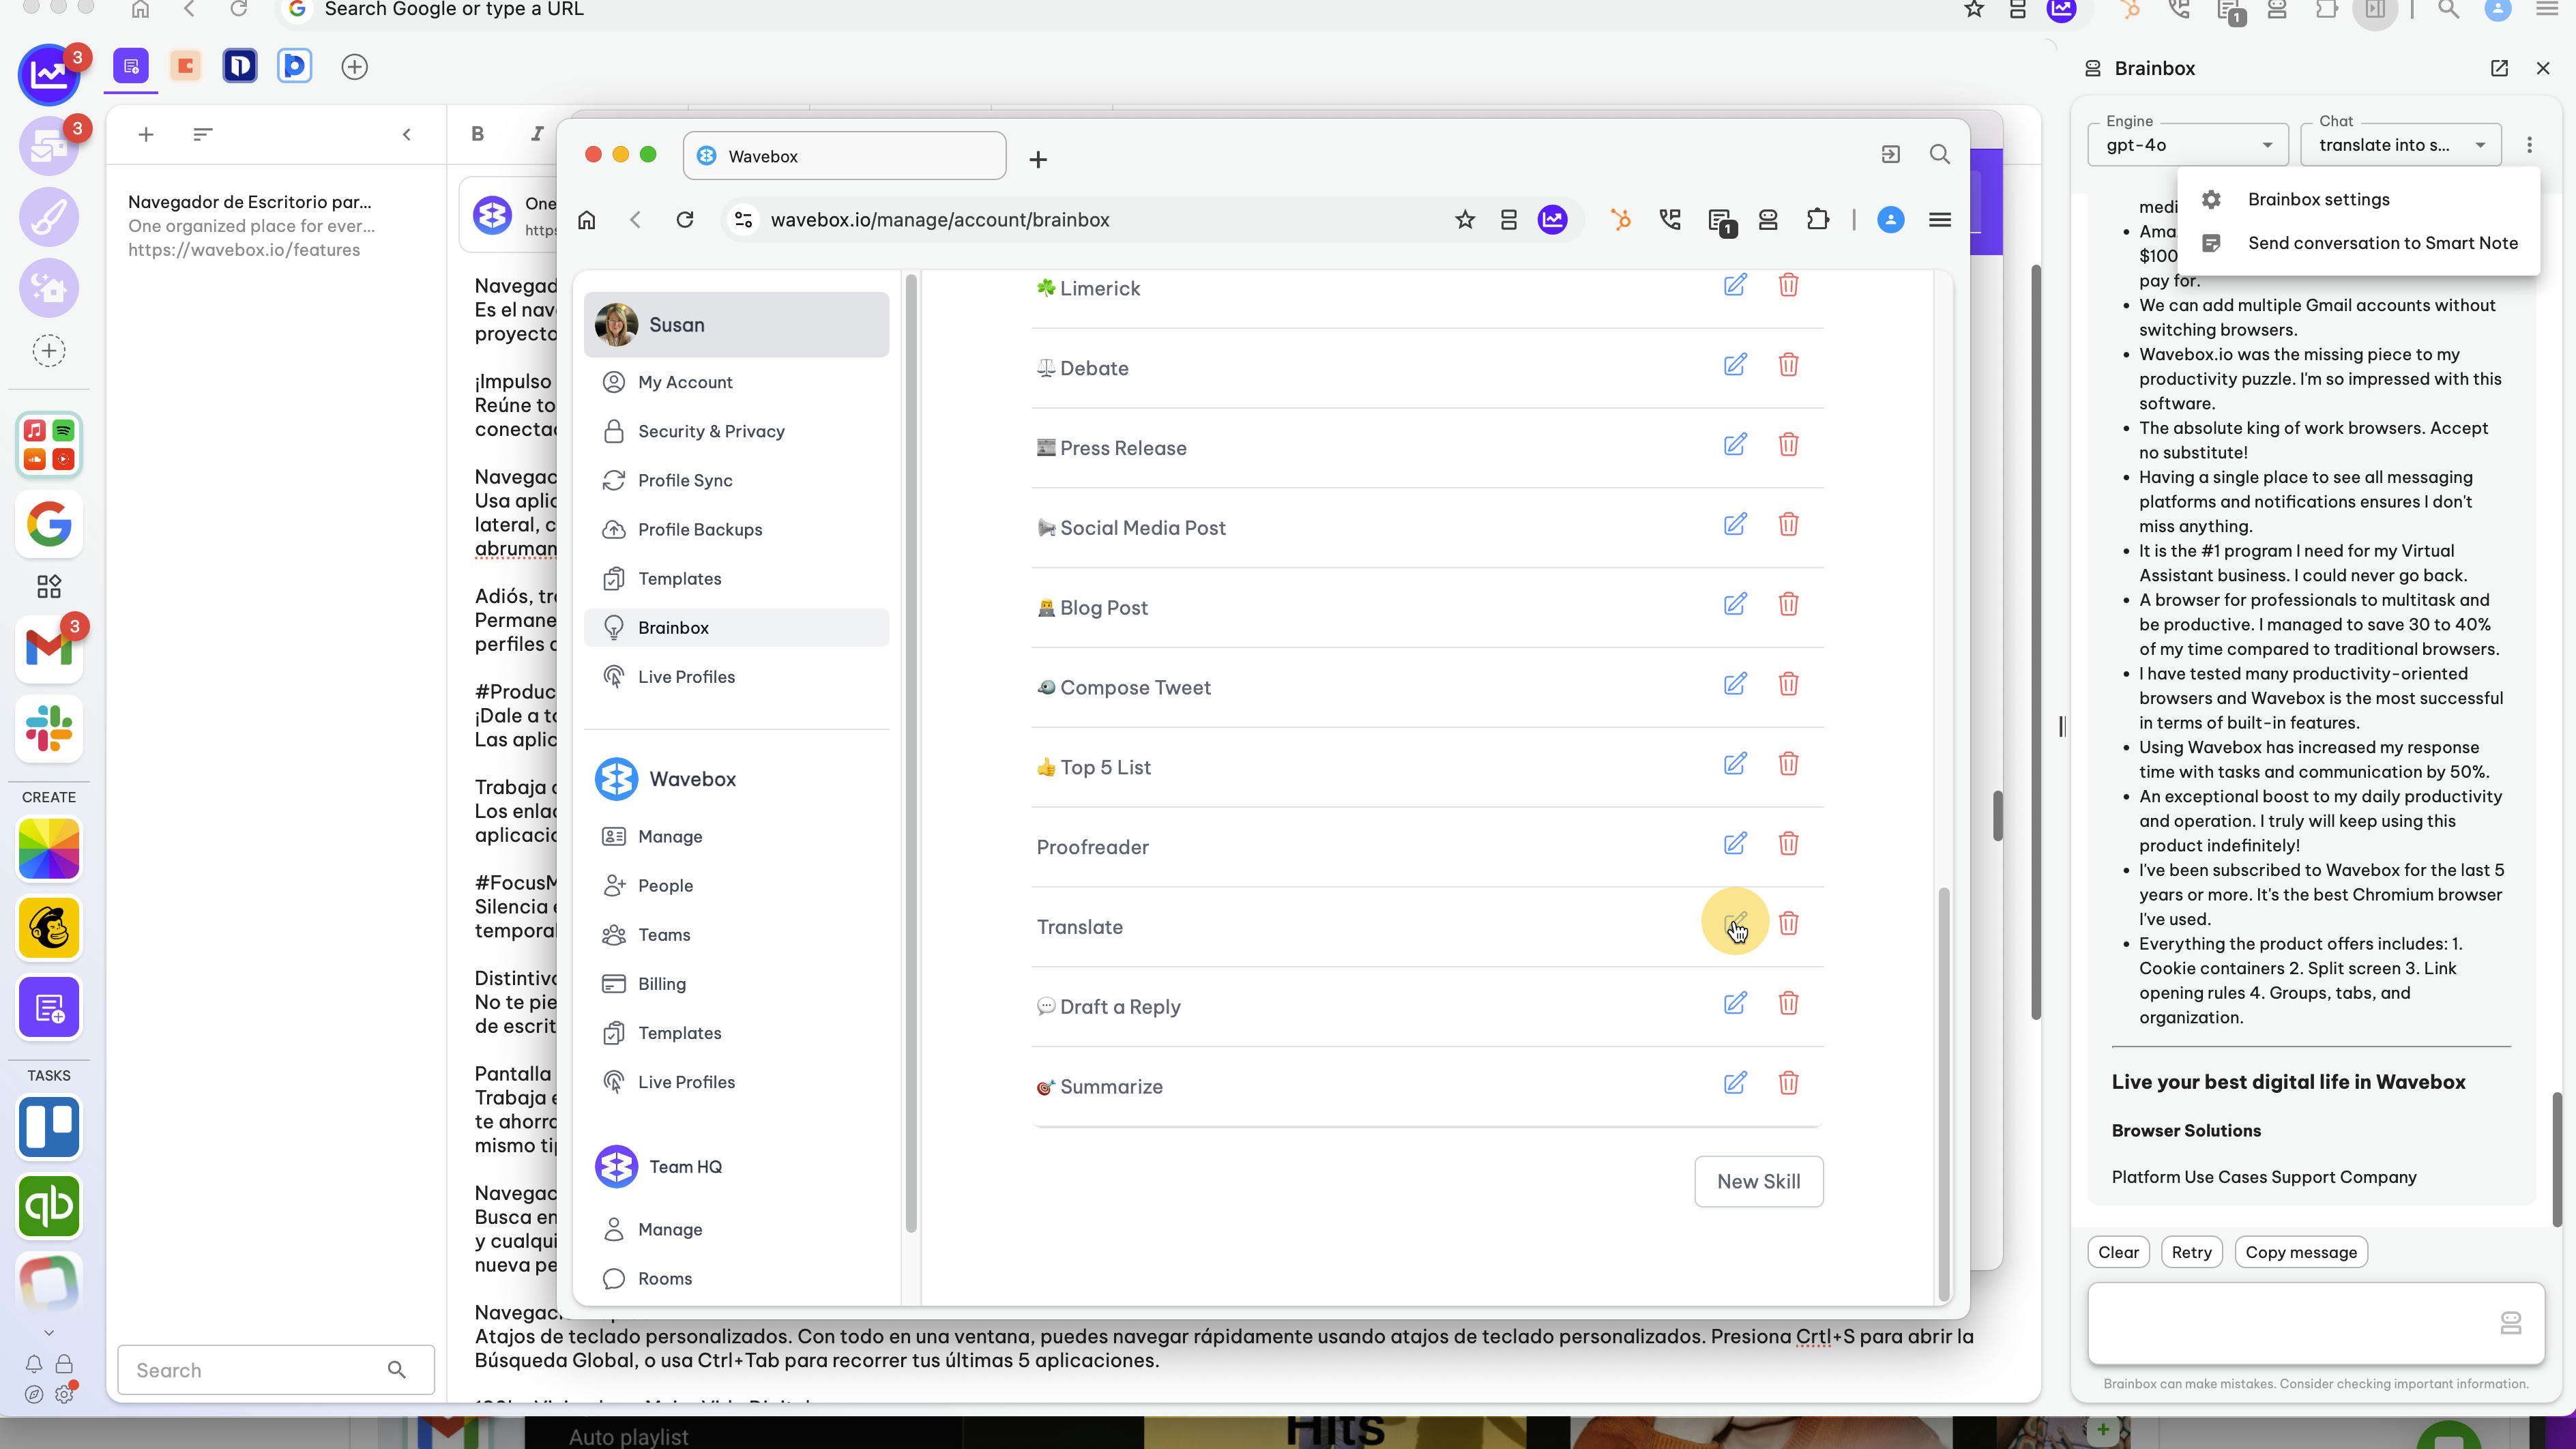Edit the Top 5 List skill
The width and height of the screenshot is (2576, 1449).
coord(1735,764)
